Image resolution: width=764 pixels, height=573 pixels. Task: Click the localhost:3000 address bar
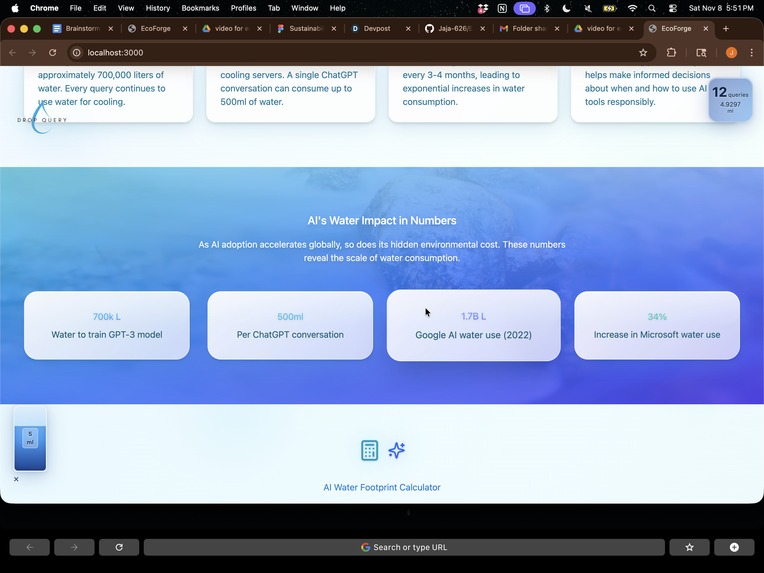tap(361, 53)
